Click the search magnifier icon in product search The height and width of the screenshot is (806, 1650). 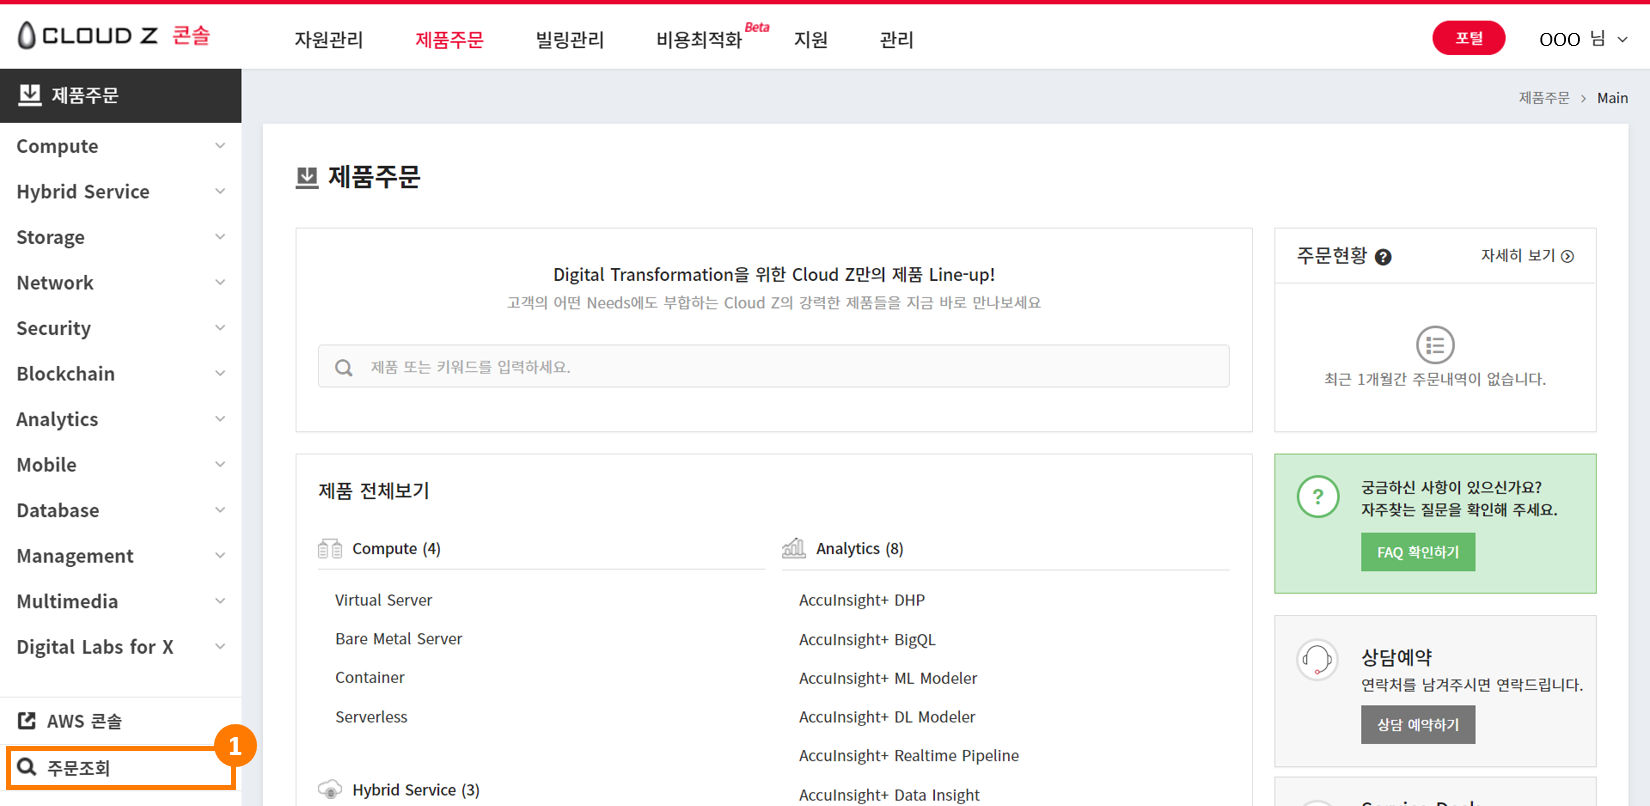[344, 367]
